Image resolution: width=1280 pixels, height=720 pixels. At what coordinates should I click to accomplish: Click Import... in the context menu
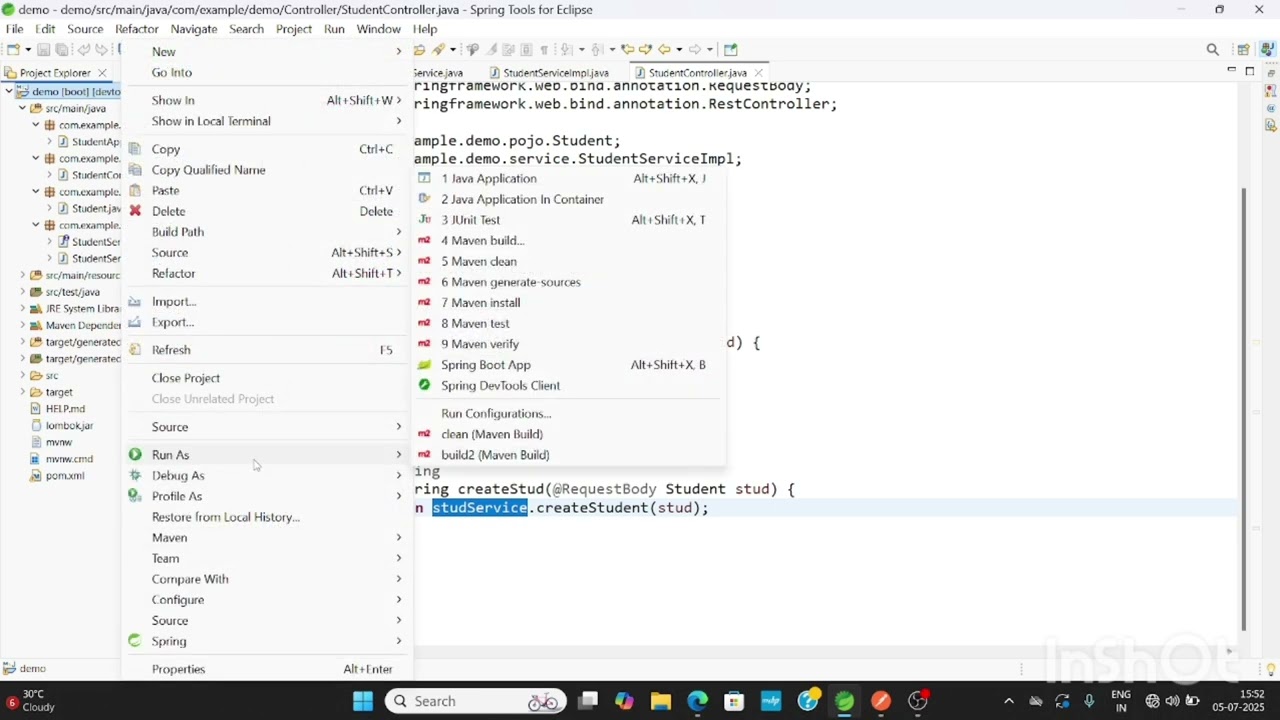click(265, 301)
